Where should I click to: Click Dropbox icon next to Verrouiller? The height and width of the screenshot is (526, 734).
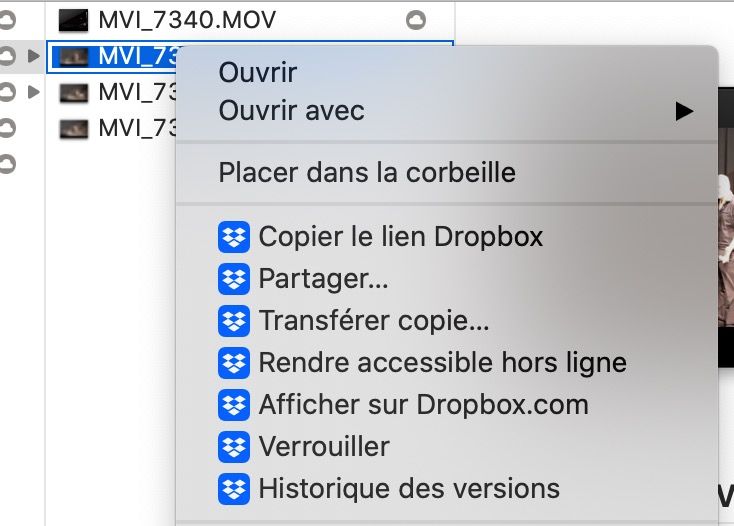point(233,447)
